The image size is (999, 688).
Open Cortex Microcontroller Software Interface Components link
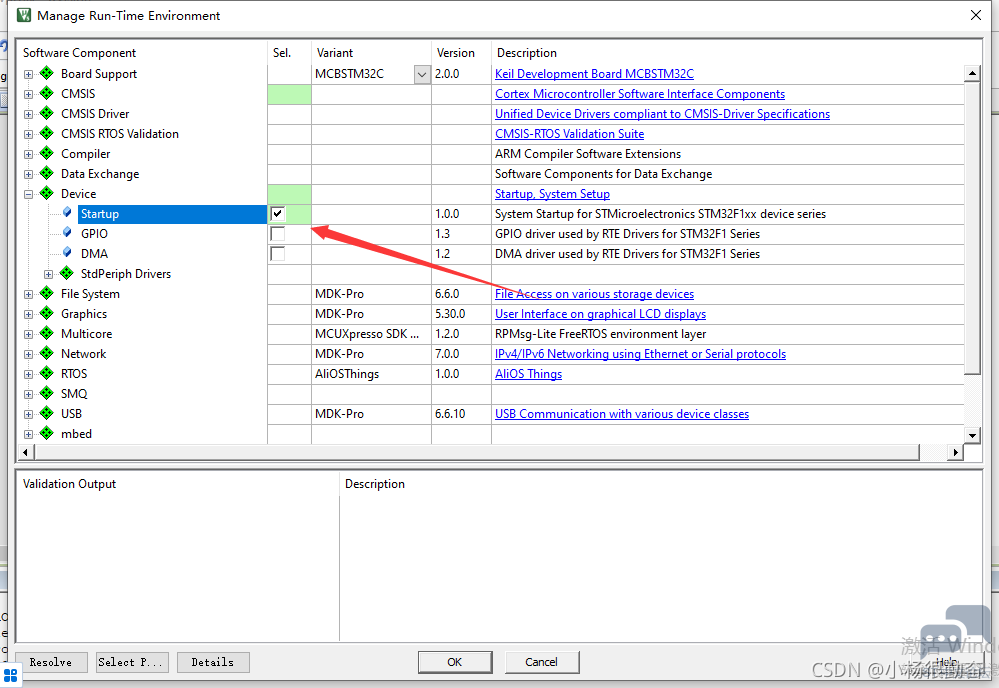pos(640,94)
